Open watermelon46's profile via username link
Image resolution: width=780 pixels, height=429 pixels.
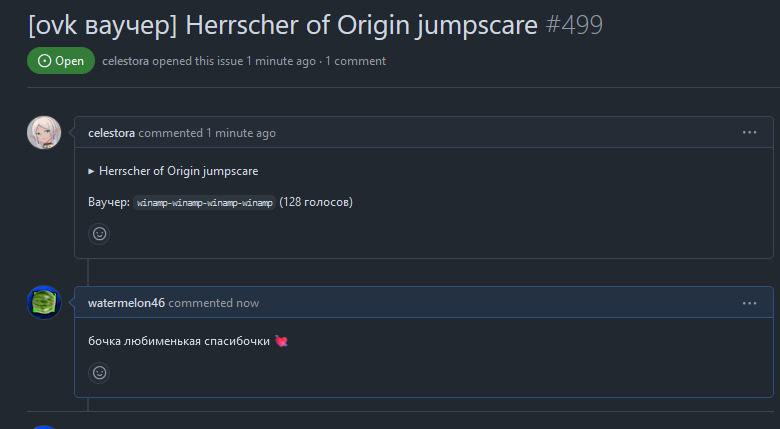[126, 303]
